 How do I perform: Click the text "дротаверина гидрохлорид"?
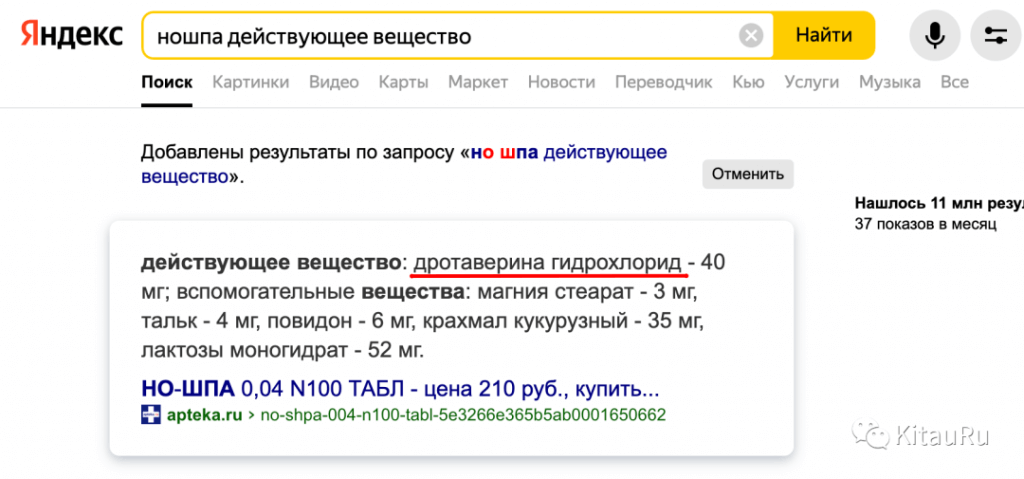(547, 263)
